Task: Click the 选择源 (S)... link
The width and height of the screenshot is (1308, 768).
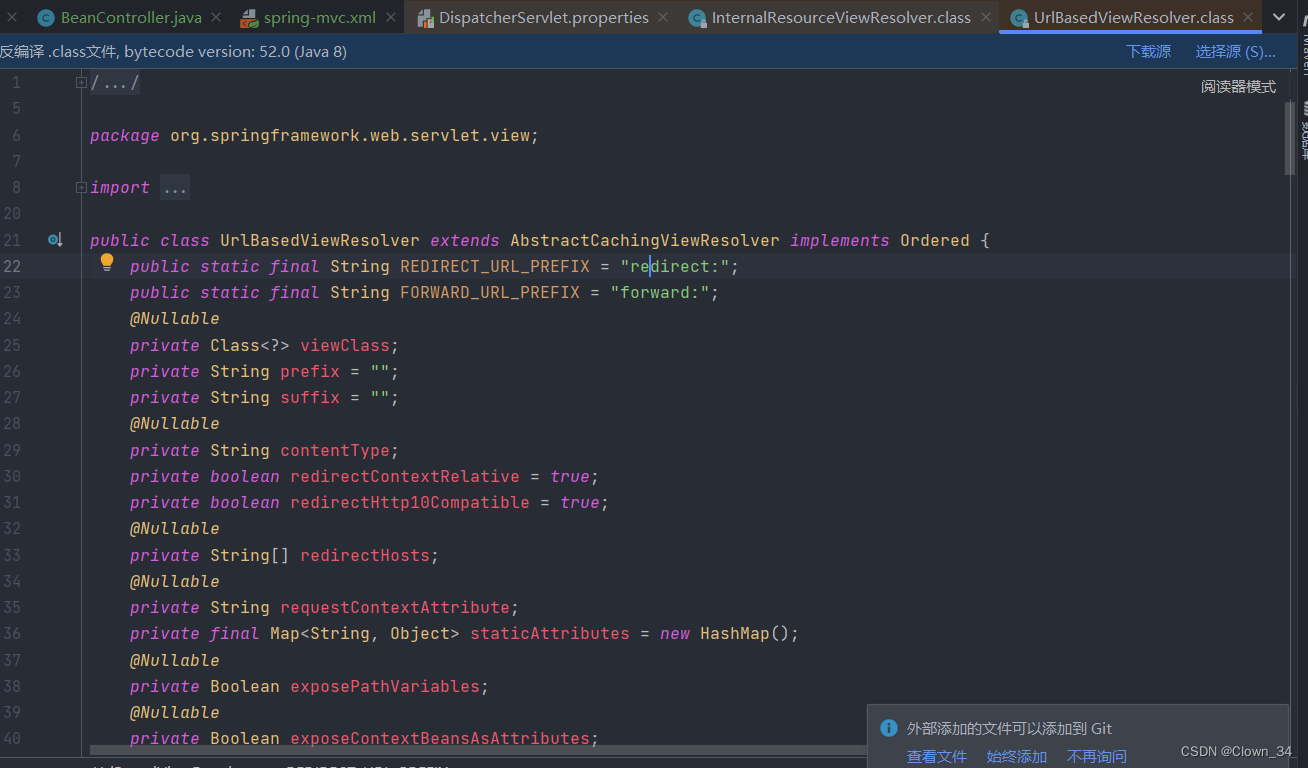Action: pos(1235,52)
